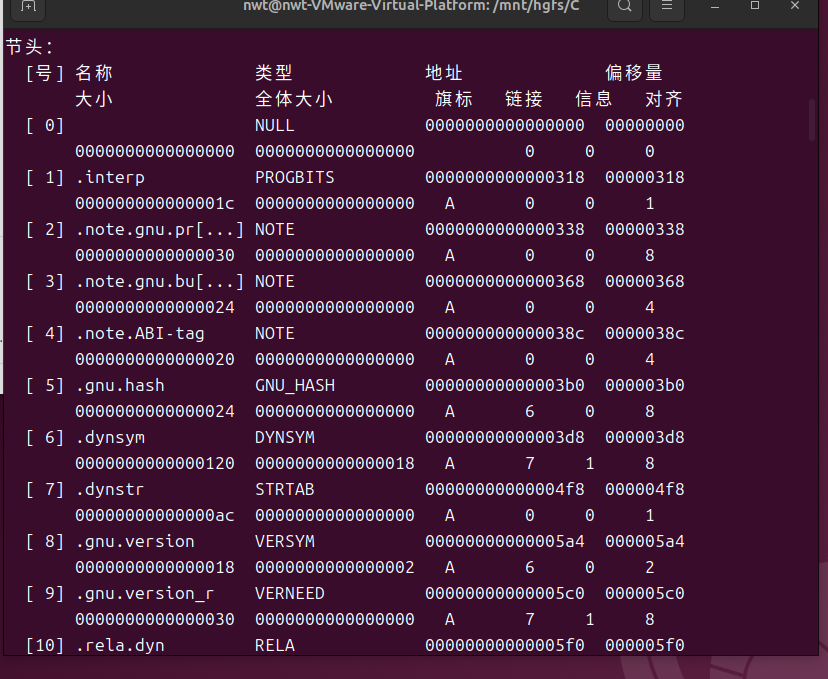Click offset value 00000318
The image size is (828, 679).
645,177
